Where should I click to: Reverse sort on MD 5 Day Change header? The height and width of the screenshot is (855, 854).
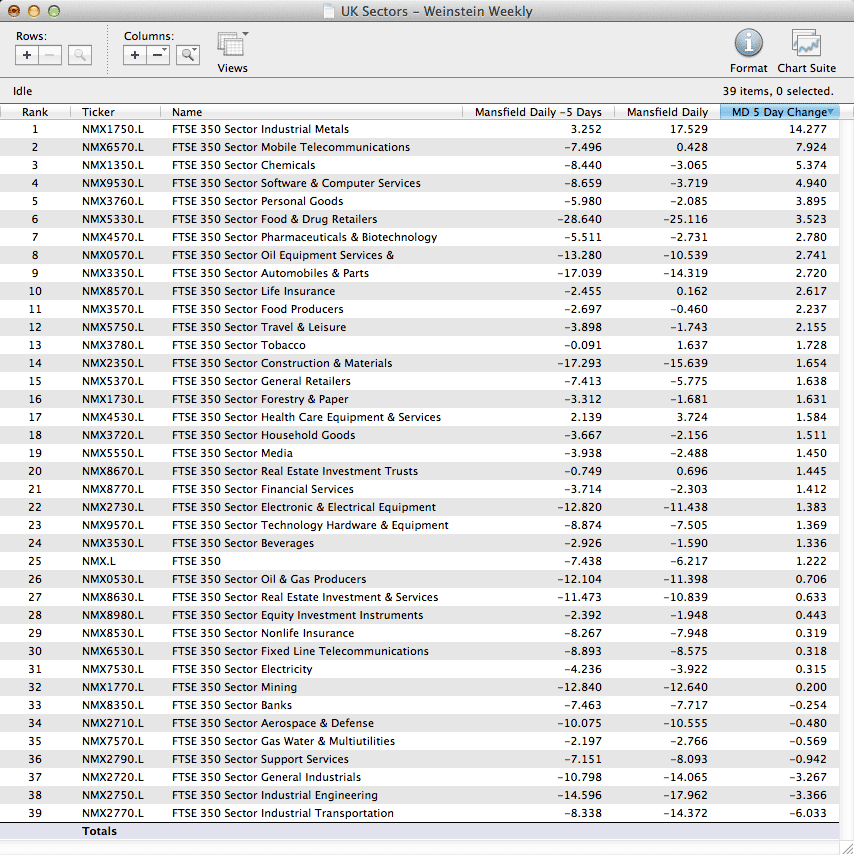[778, 112]
